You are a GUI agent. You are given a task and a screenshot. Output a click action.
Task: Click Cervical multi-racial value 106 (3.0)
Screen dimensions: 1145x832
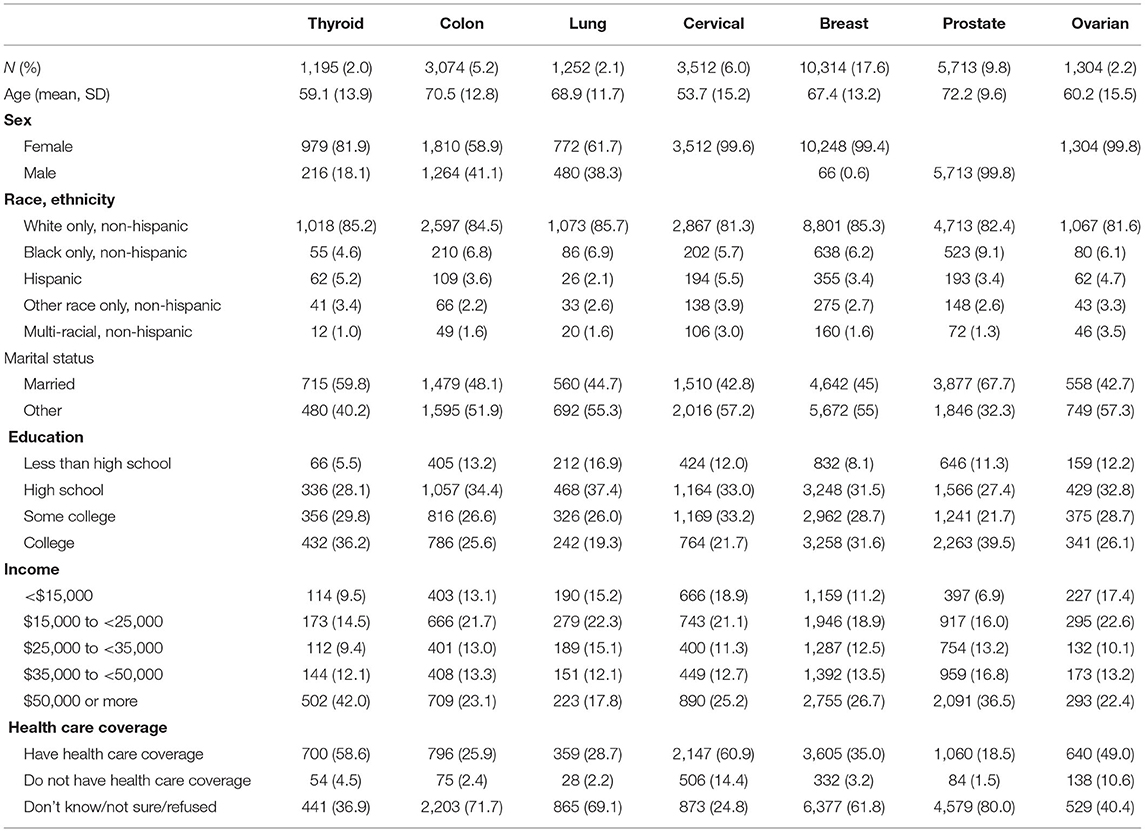tap(713, 332)
